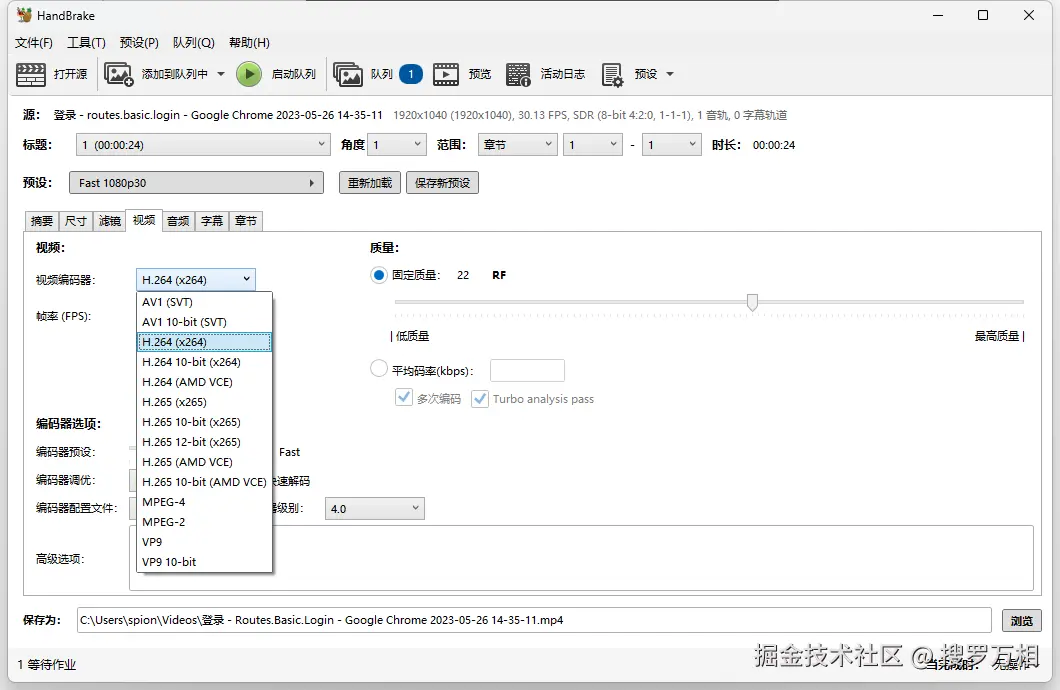This screenshot has height=690, width=1060.
Task: Click the green Start Queue play icon
Action: (x=249, y=74)
